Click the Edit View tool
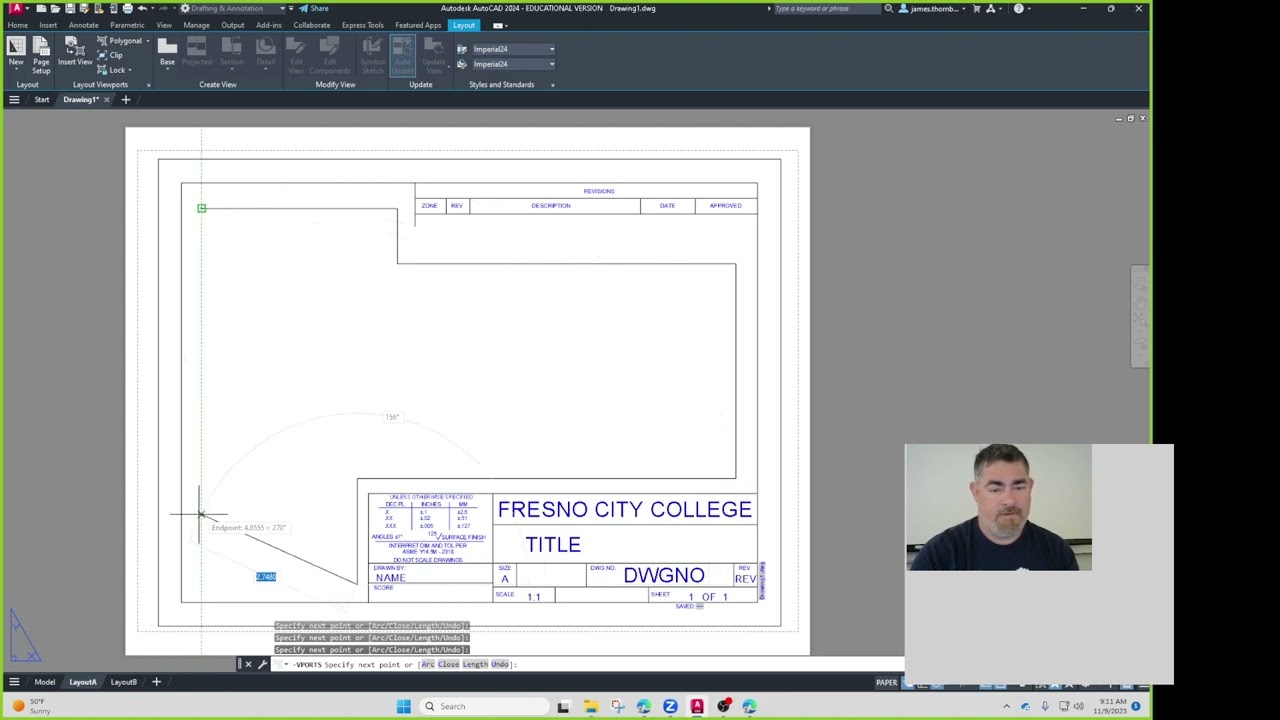 click(296, 55)
